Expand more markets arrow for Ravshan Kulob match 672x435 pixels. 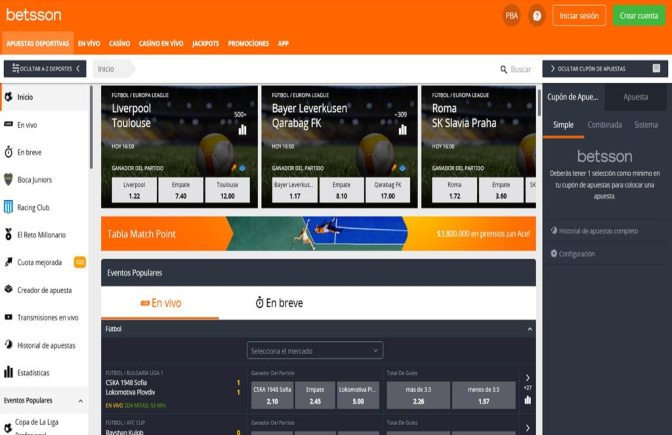[528, 428]
